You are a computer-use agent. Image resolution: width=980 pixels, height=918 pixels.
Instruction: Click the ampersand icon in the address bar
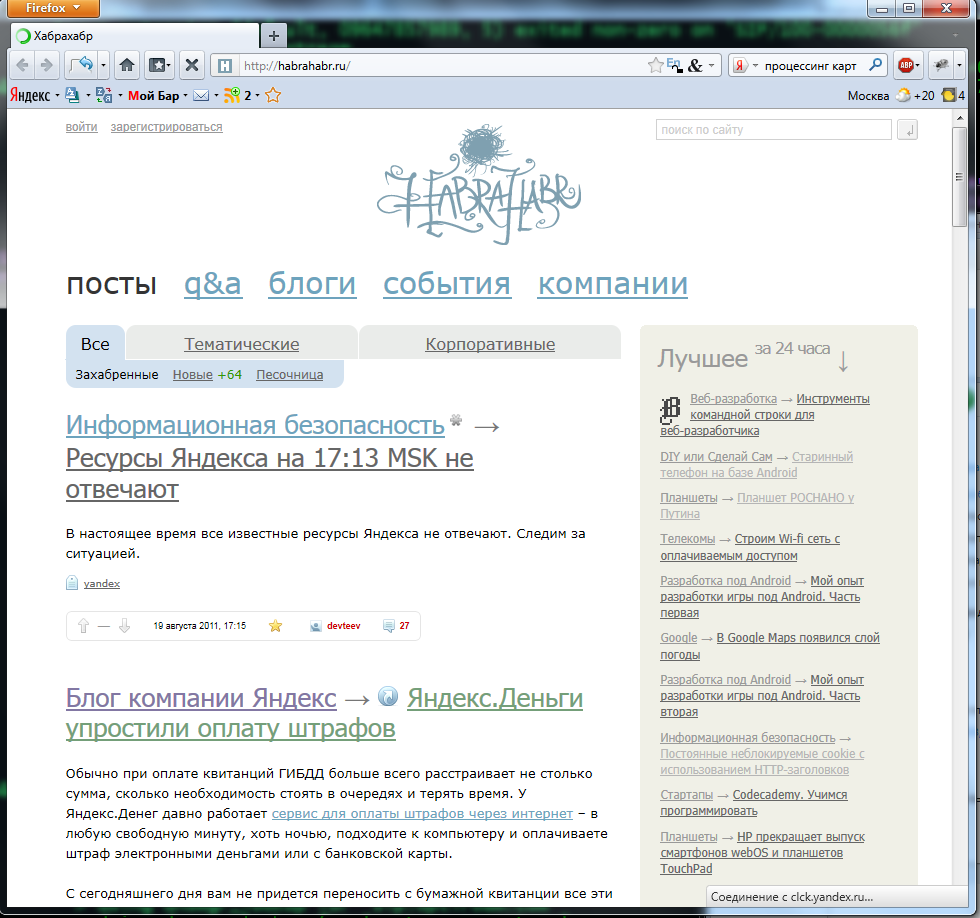tap(695, 66)
